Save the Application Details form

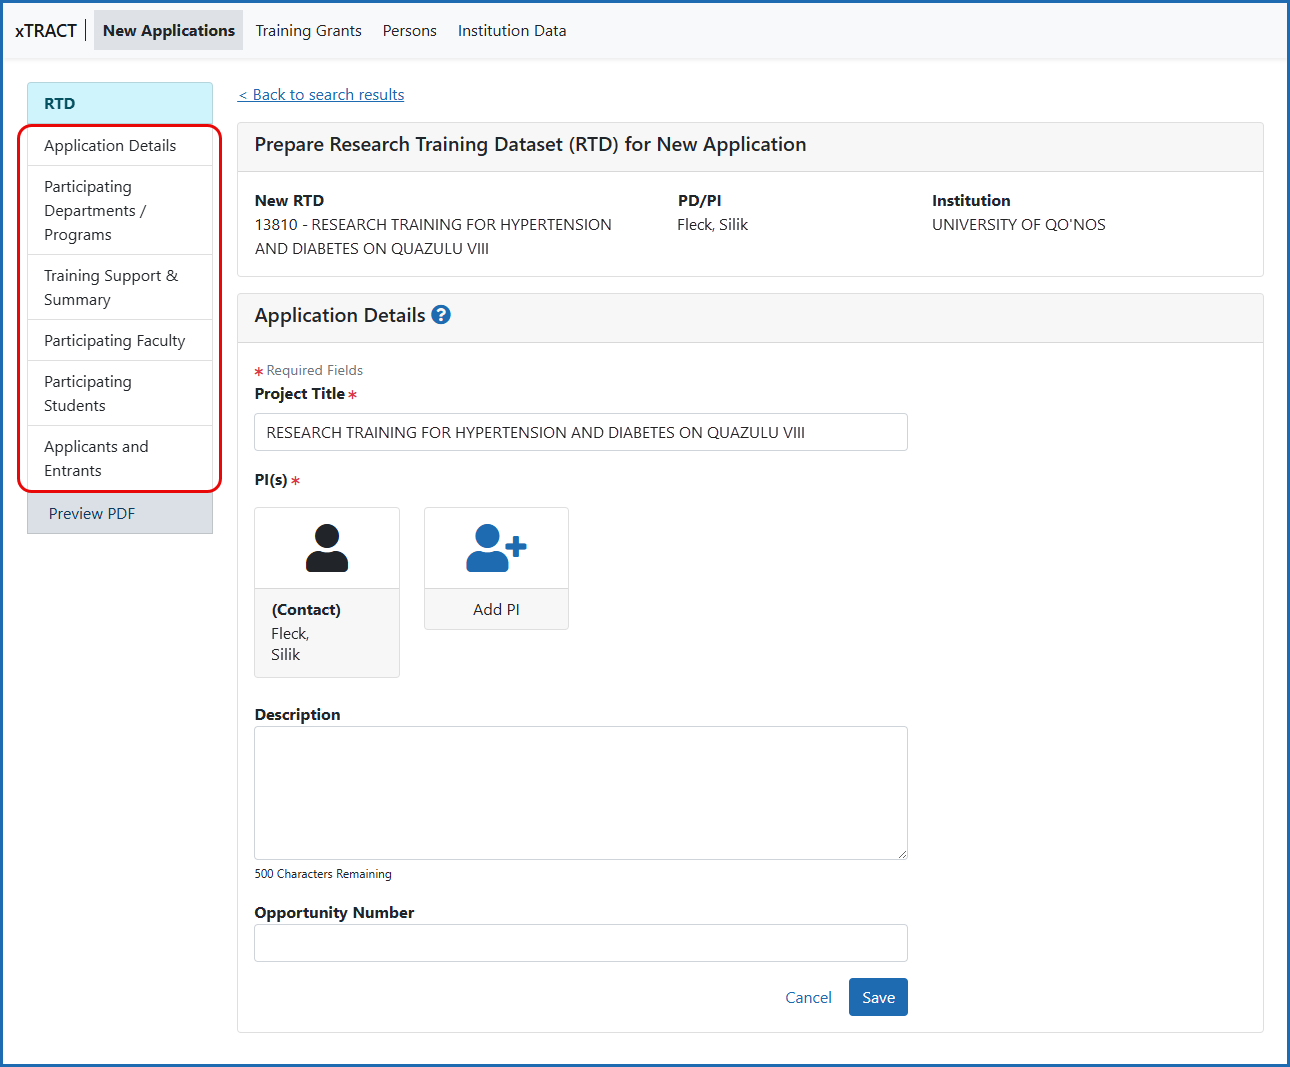(877, 997)
